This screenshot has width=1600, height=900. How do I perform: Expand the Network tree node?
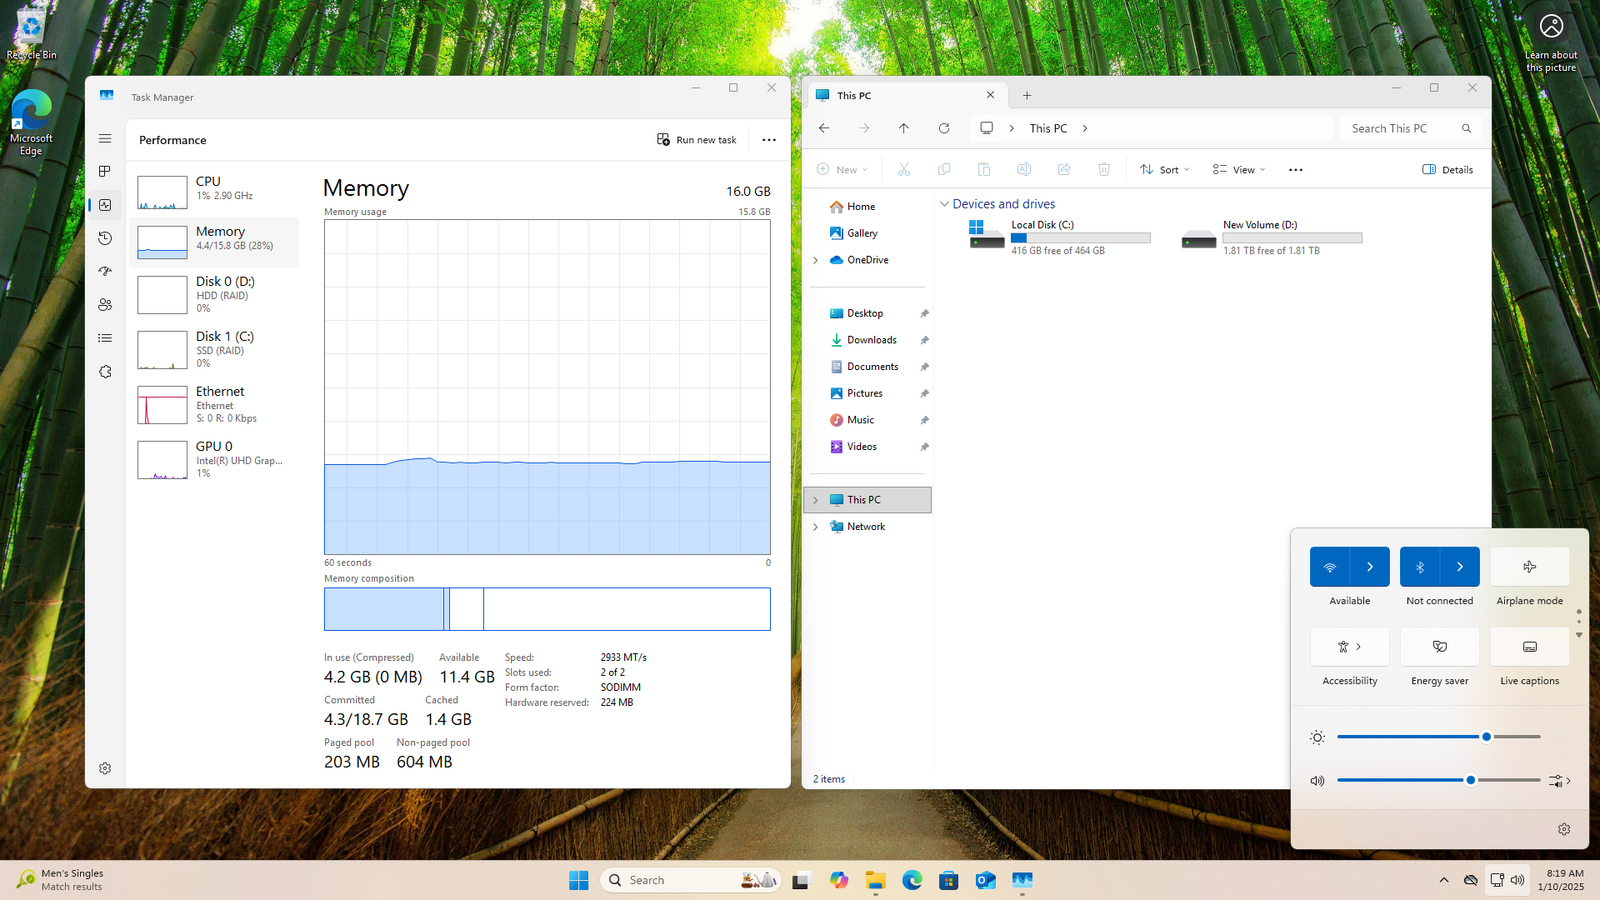click(x=815, y=527)
